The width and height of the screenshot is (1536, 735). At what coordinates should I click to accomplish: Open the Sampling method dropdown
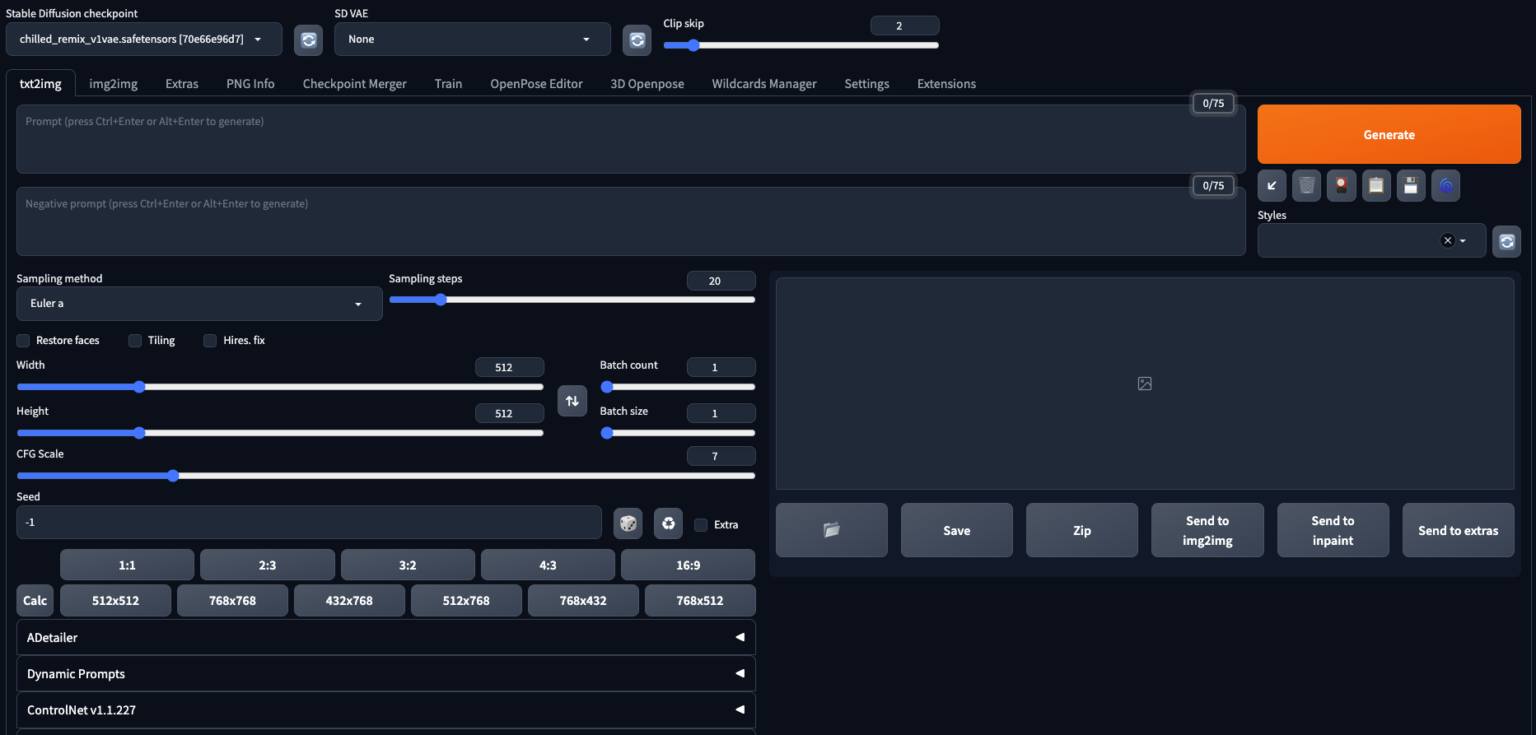pyautogui.click(x=199, y=303)
